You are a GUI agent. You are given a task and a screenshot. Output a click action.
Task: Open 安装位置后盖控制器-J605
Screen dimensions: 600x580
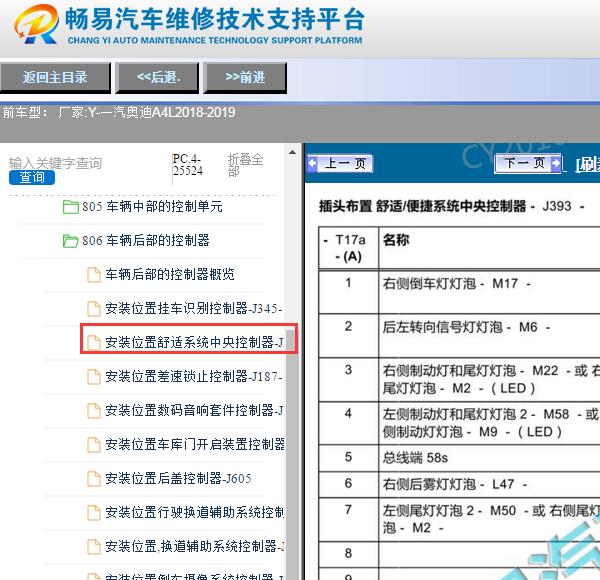[178, 478]
